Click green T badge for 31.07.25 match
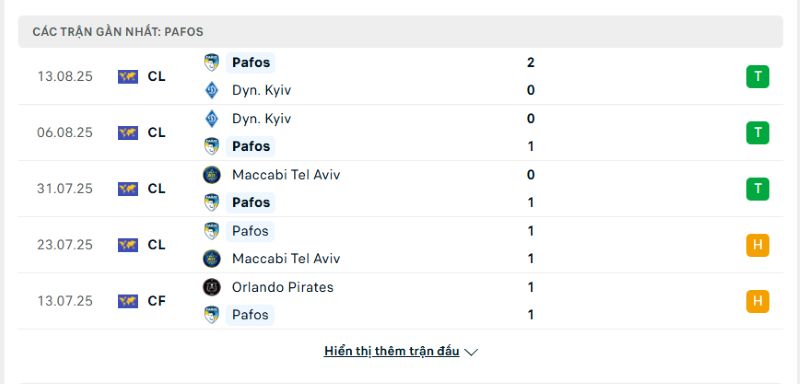800x384 pixels. coord(758,189)
